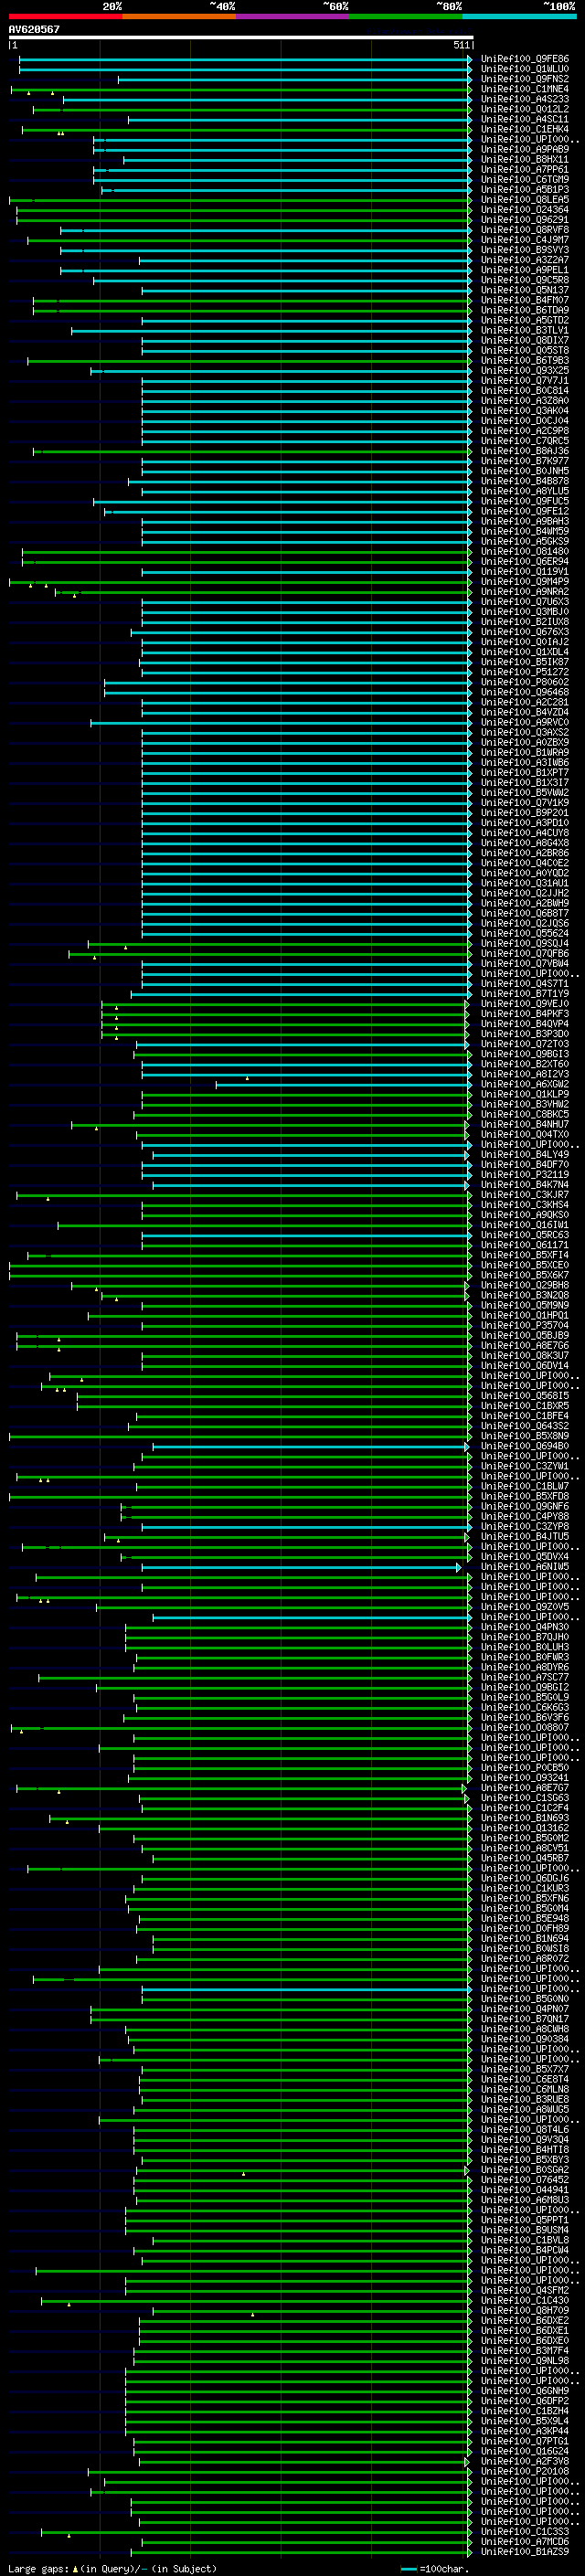This screenshot has height=2576, width=585.
Task: Select the UniRef100_P51272 label
Action: click(x=524, y=672)
